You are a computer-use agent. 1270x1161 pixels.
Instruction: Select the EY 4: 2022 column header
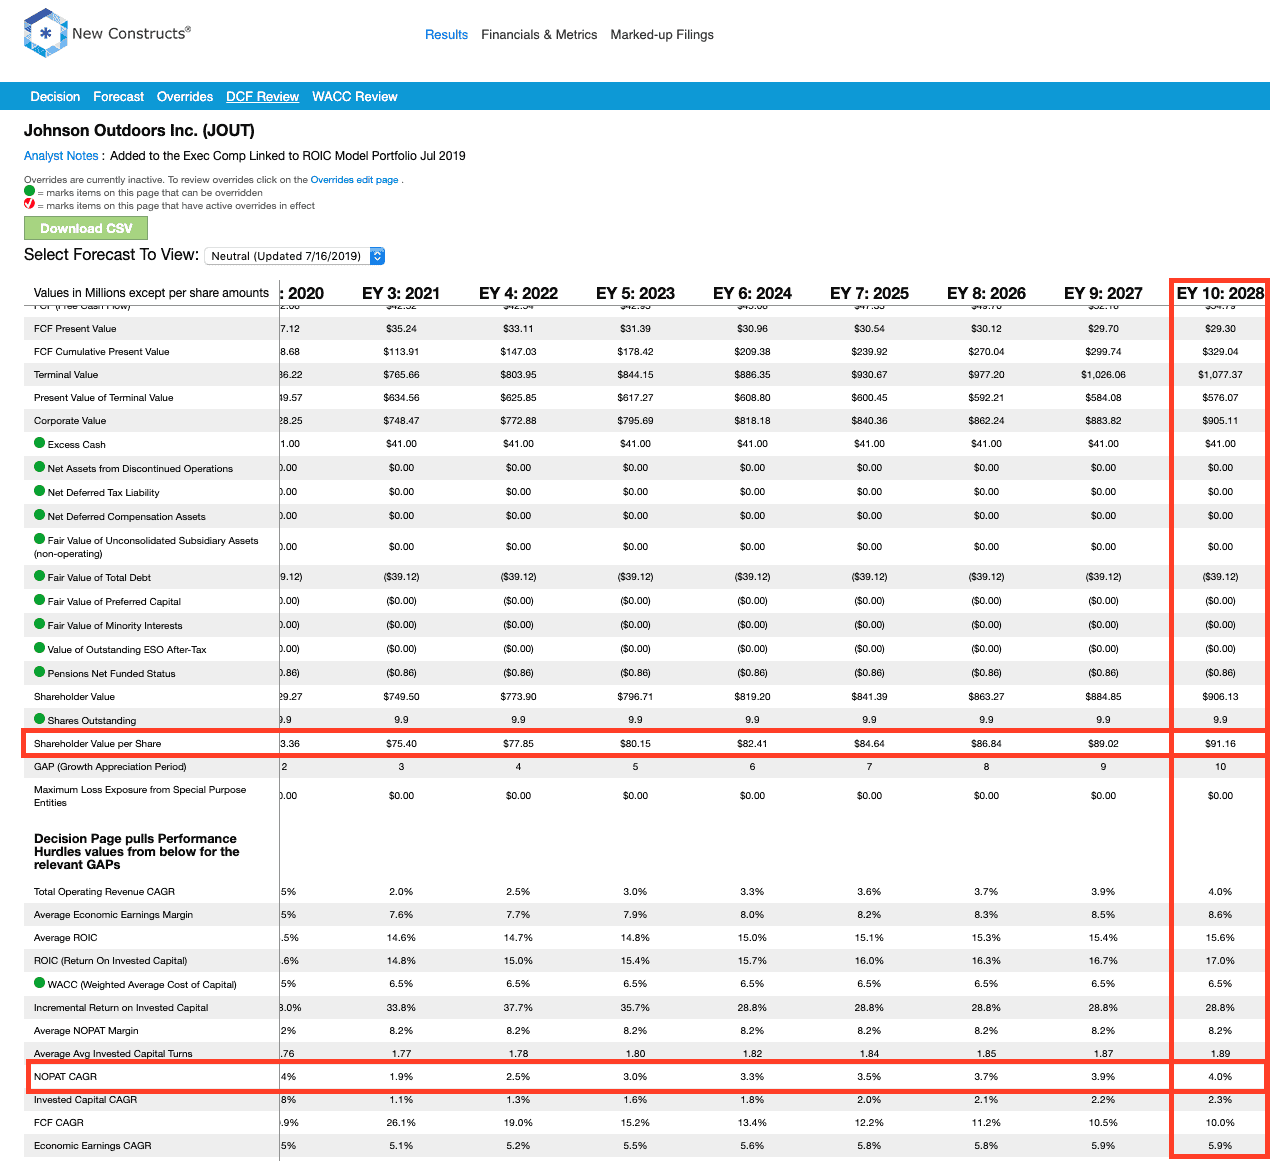[x=518, y=293]
